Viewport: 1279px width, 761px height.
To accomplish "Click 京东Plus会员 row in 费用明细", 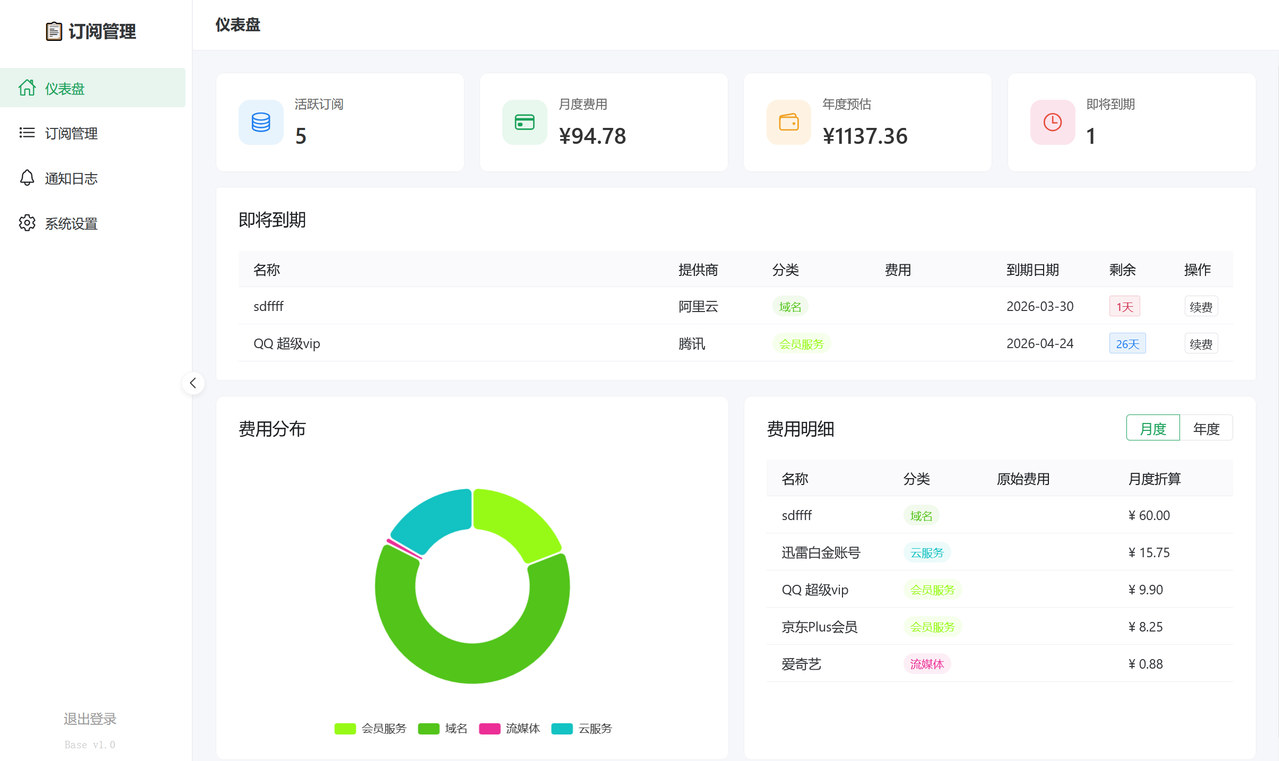I will point(1000,627).
